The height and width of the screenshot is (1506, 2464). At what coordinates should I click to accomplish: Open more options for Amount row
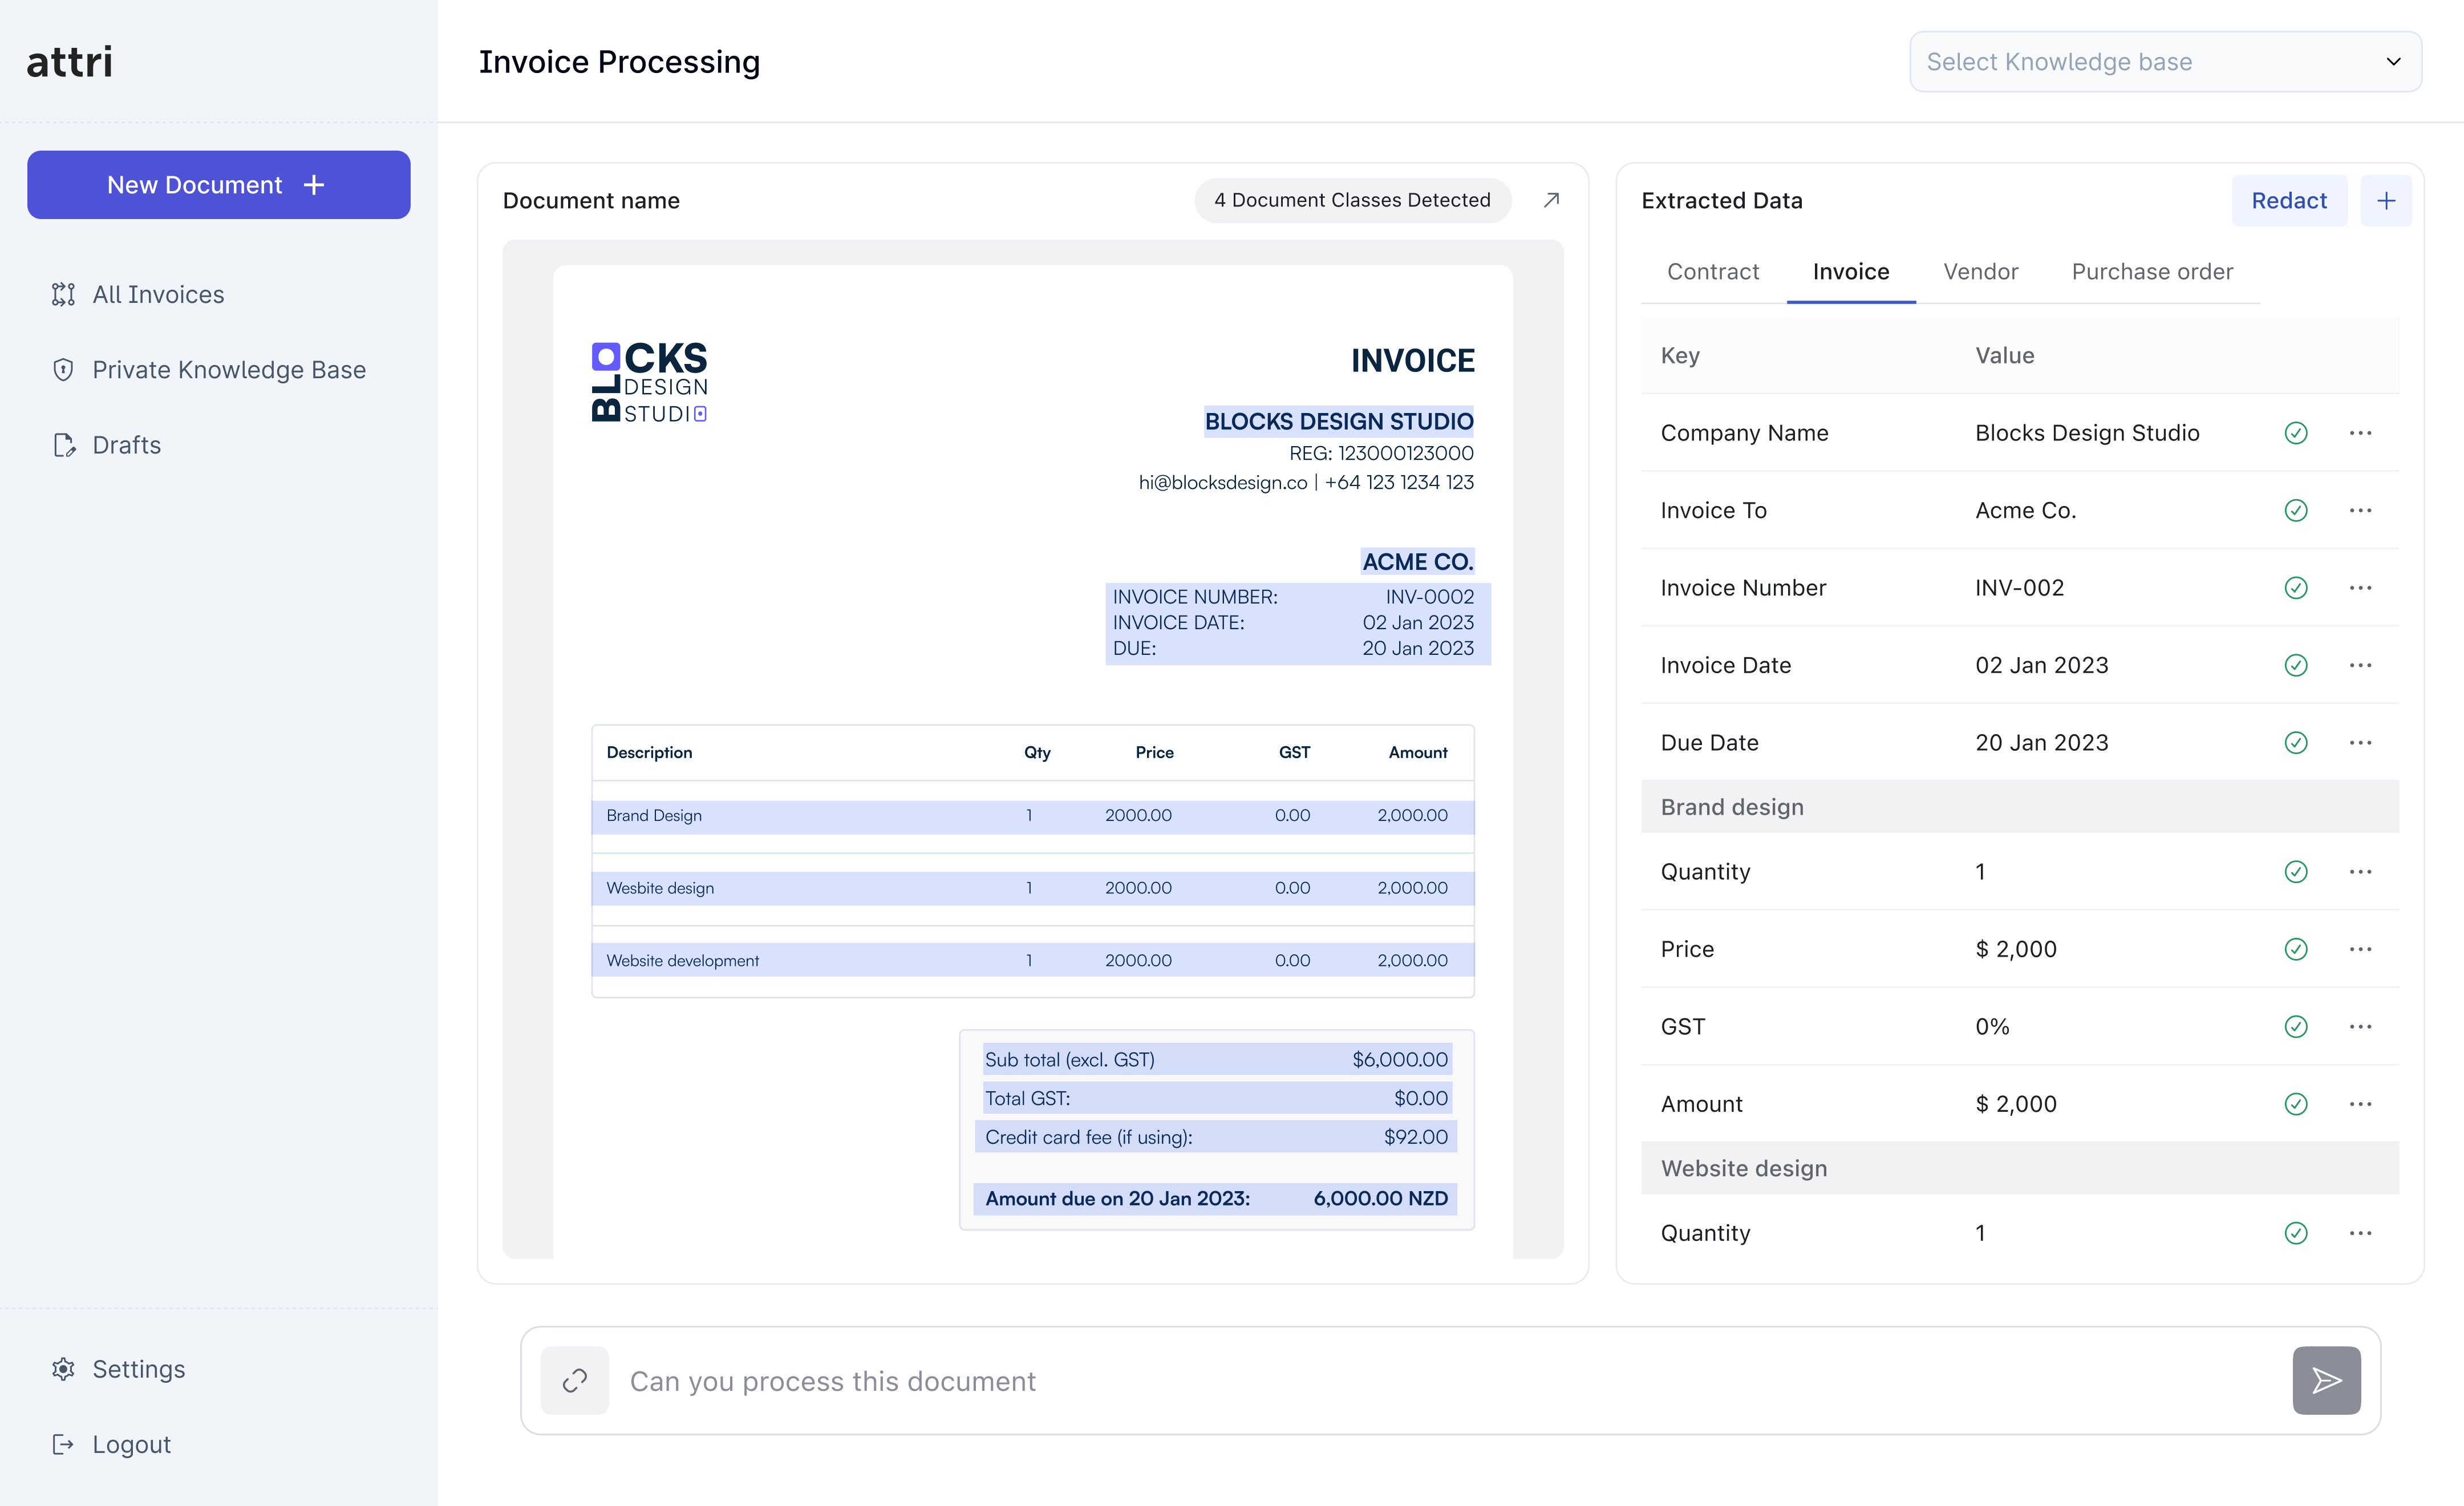[x=2360, y=1104]
